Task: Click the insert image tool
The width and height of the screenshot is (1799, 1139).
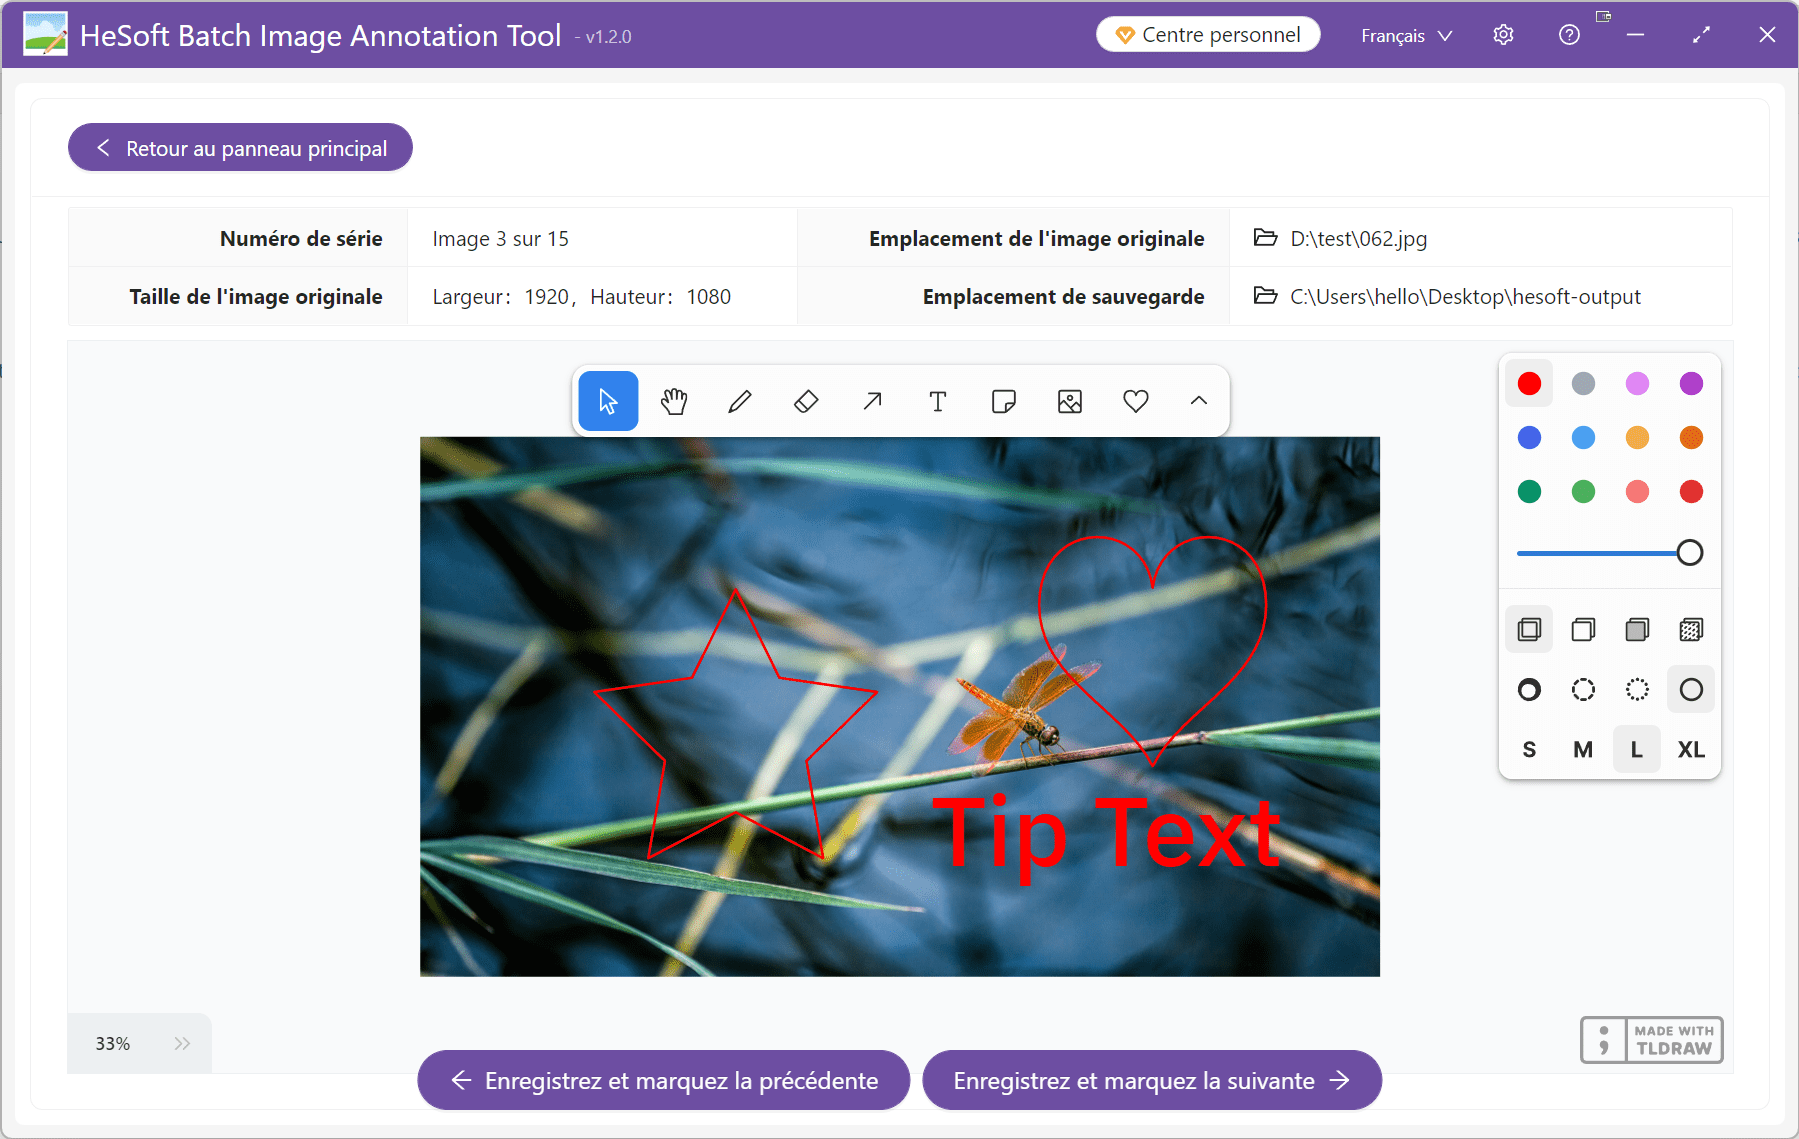Action: click(x=1070, y=401)
